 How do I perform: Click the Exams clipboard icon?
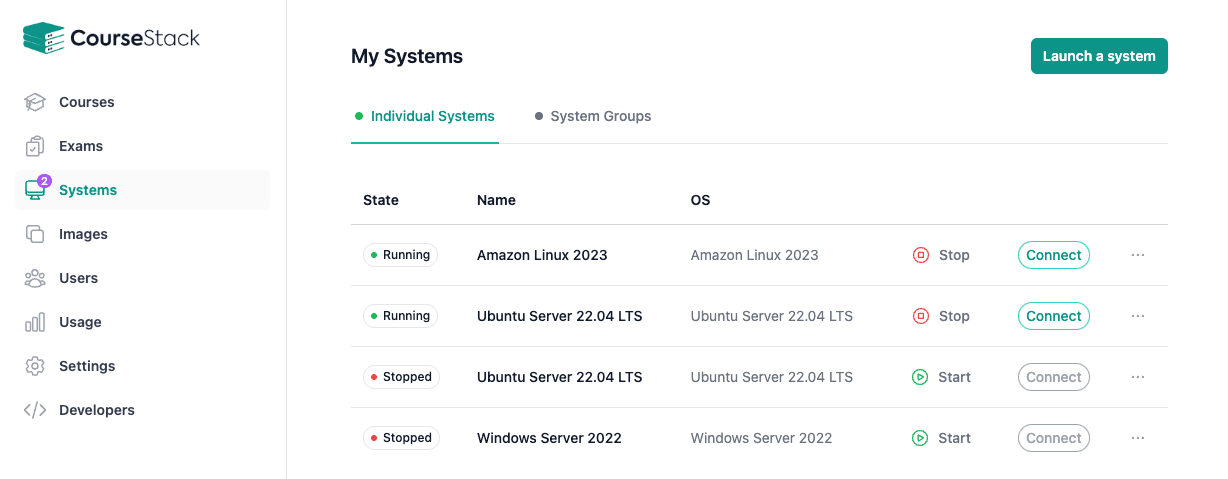(x=35, y=146)
